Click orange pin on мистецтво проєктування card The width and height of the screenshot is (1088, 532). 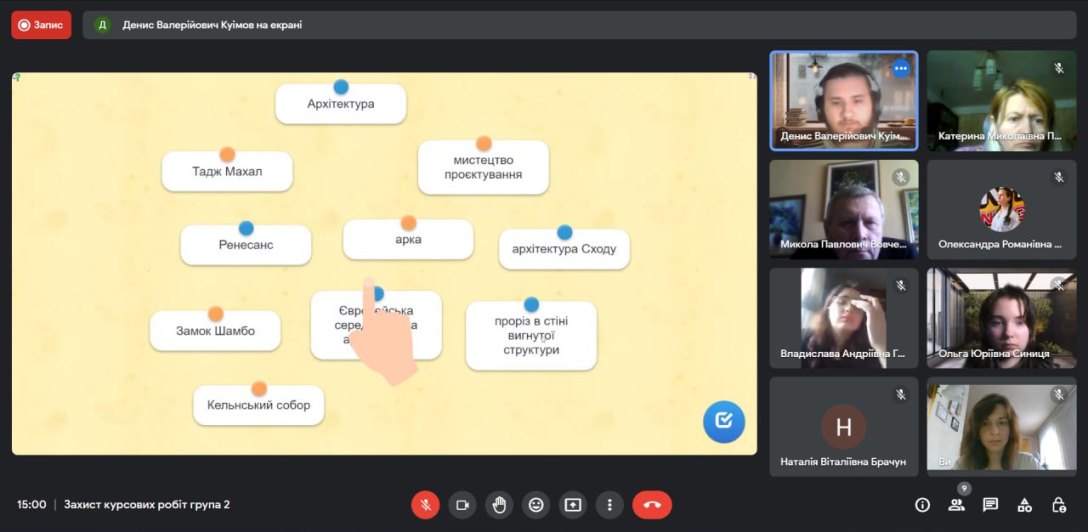click(x=484, y=144)
